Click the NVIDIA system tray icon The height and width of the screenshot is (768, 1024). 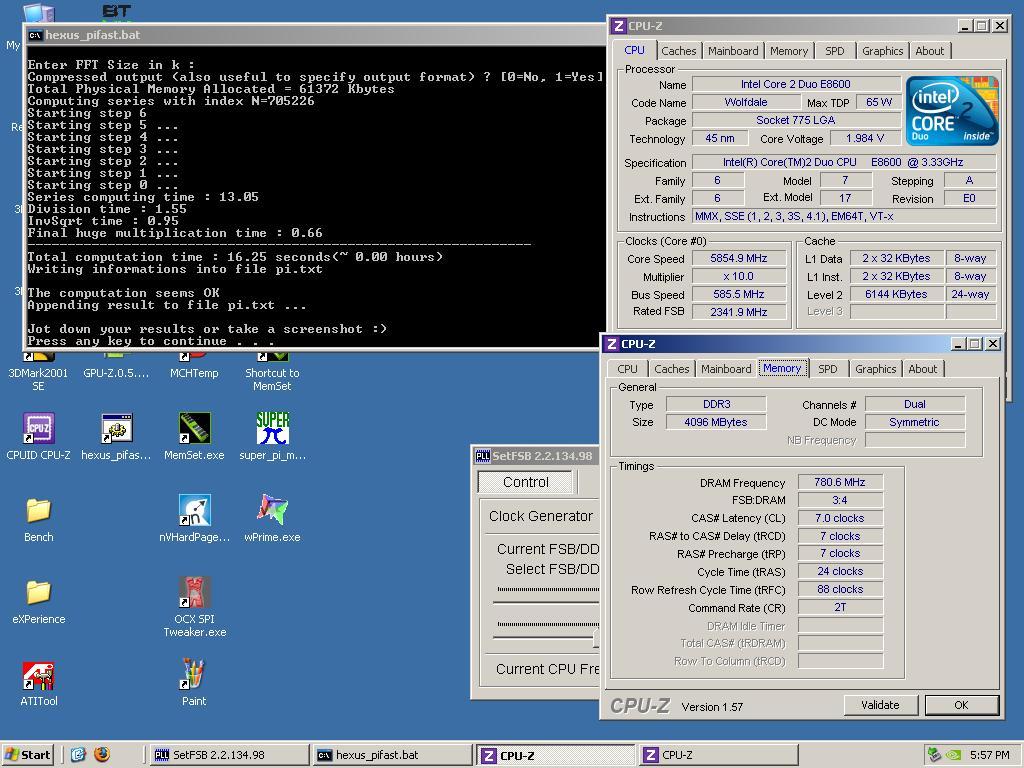[953, 755]
